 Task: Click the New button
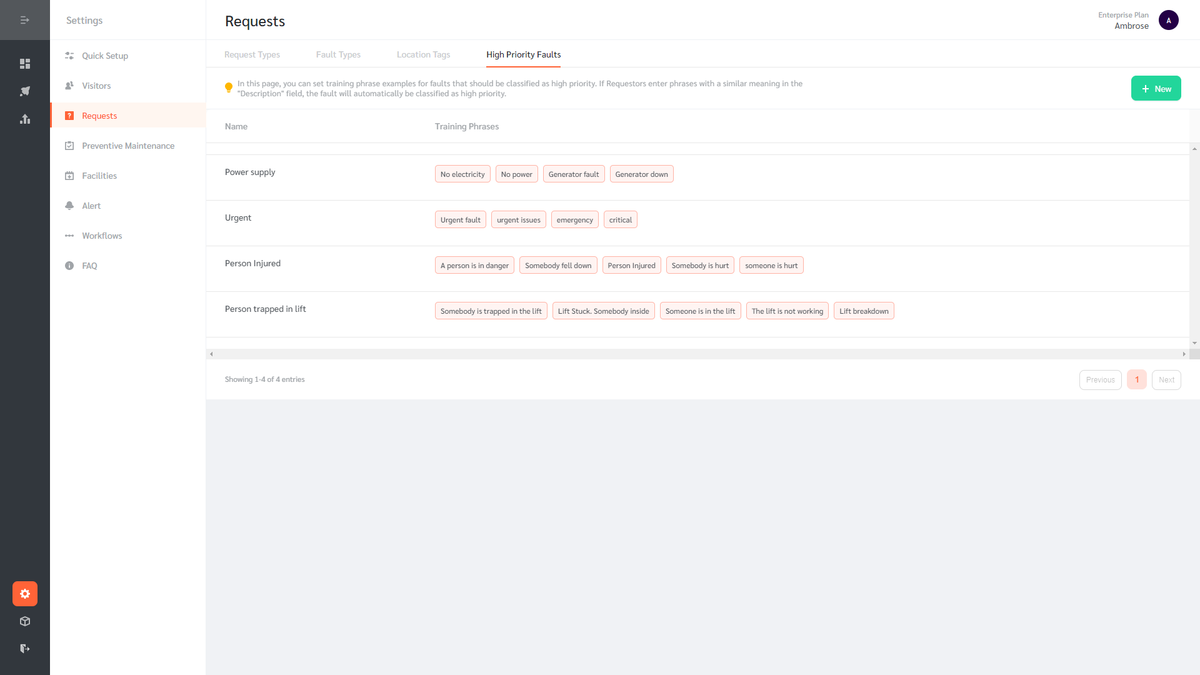point(1156,88)
